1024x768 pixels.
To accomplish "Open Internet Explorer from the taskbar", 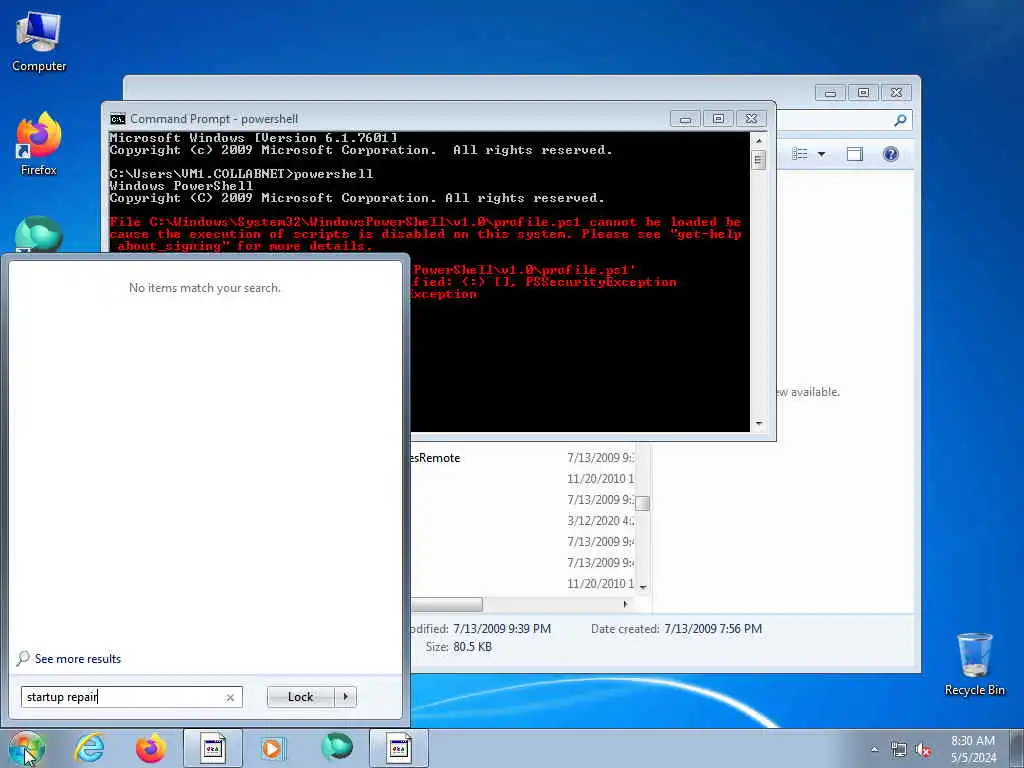I will tap(89, 748).
